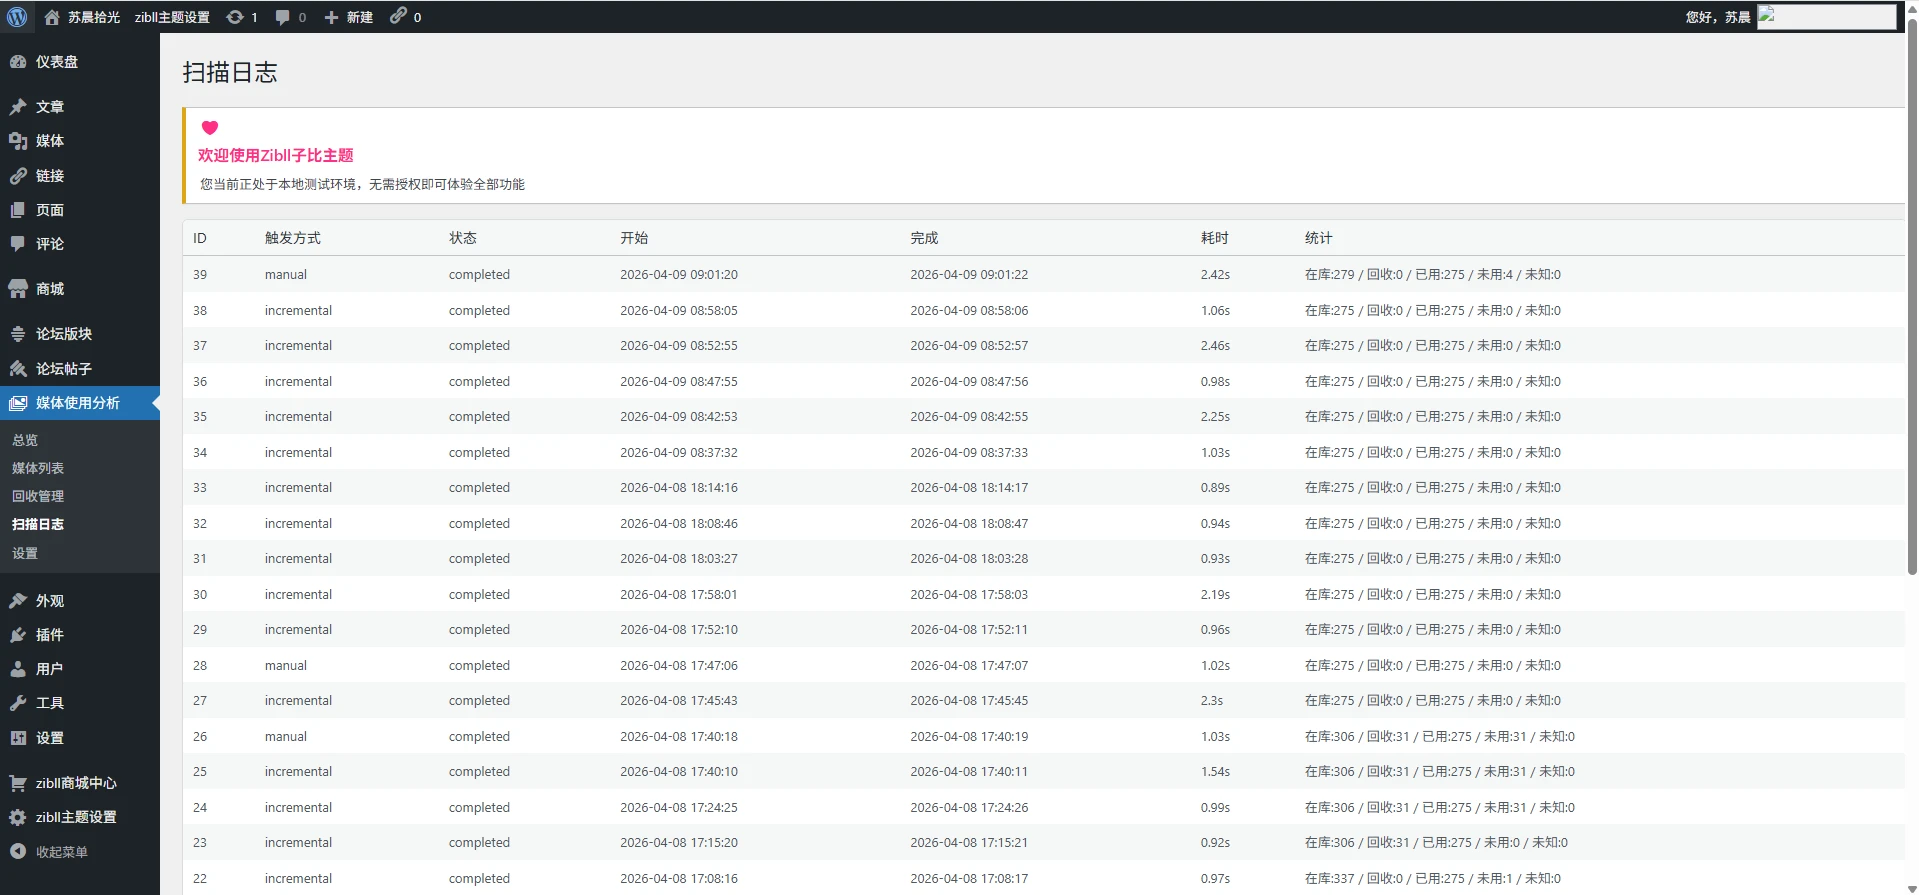
Task: Open the 插件 plugins menu
Action: [49, 635]
